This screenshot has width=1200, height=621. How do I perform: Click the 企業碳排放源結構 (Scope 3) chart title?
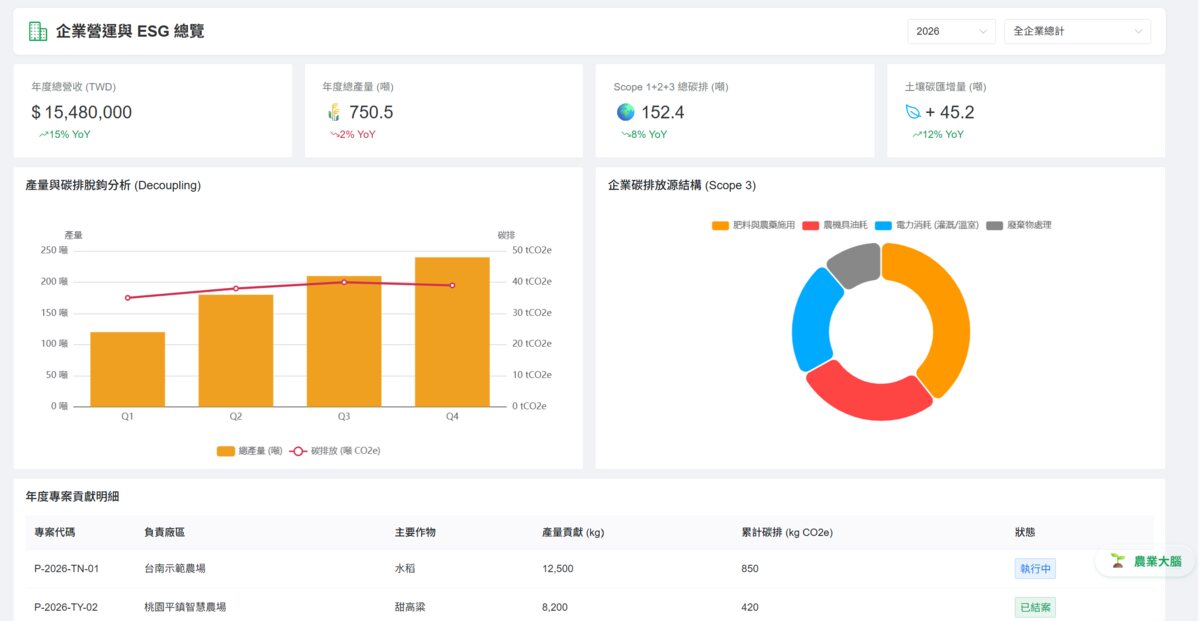pyautogui.click(x=682, y=185)
